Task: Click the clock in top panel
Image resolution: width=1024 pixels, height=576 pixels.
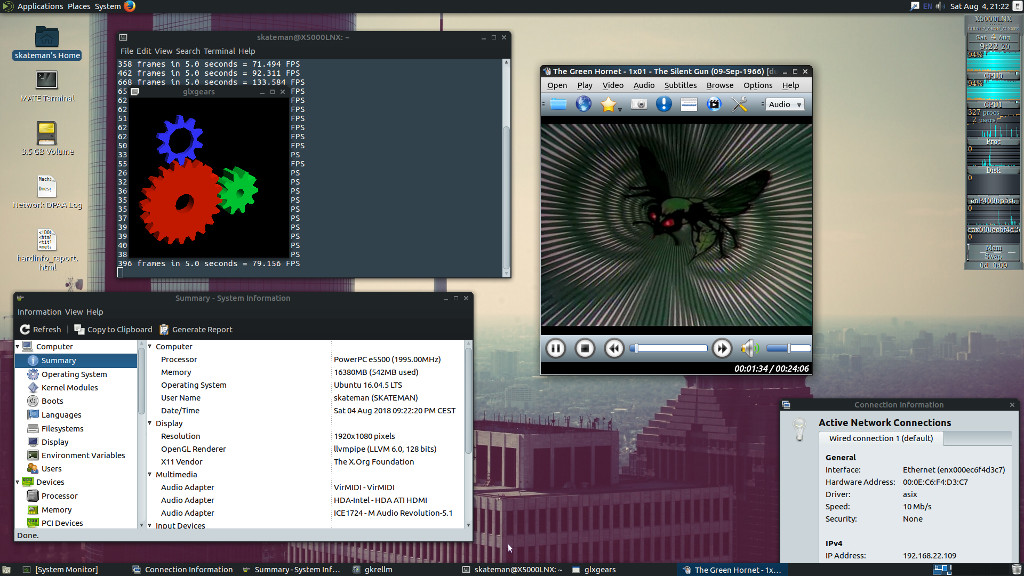Action: (x=979, y=6)
